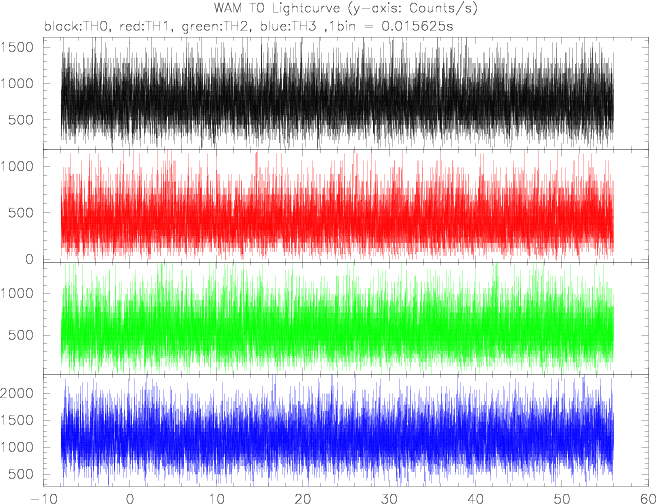This screenshot has height=504, width=657.
Task: Click the 10 x-axis tick label
Action: click(216, 499)
